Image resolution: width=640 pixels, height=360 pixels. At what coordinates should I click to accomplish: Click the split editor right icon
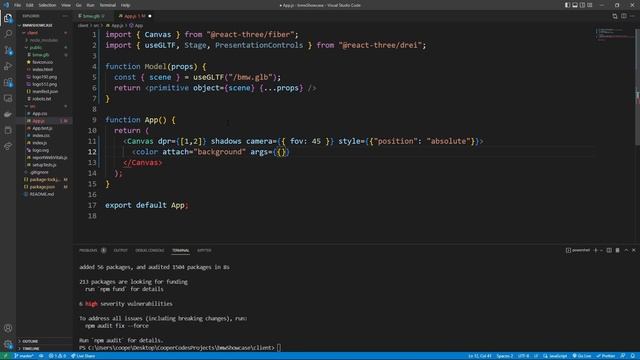click(624, 16)
